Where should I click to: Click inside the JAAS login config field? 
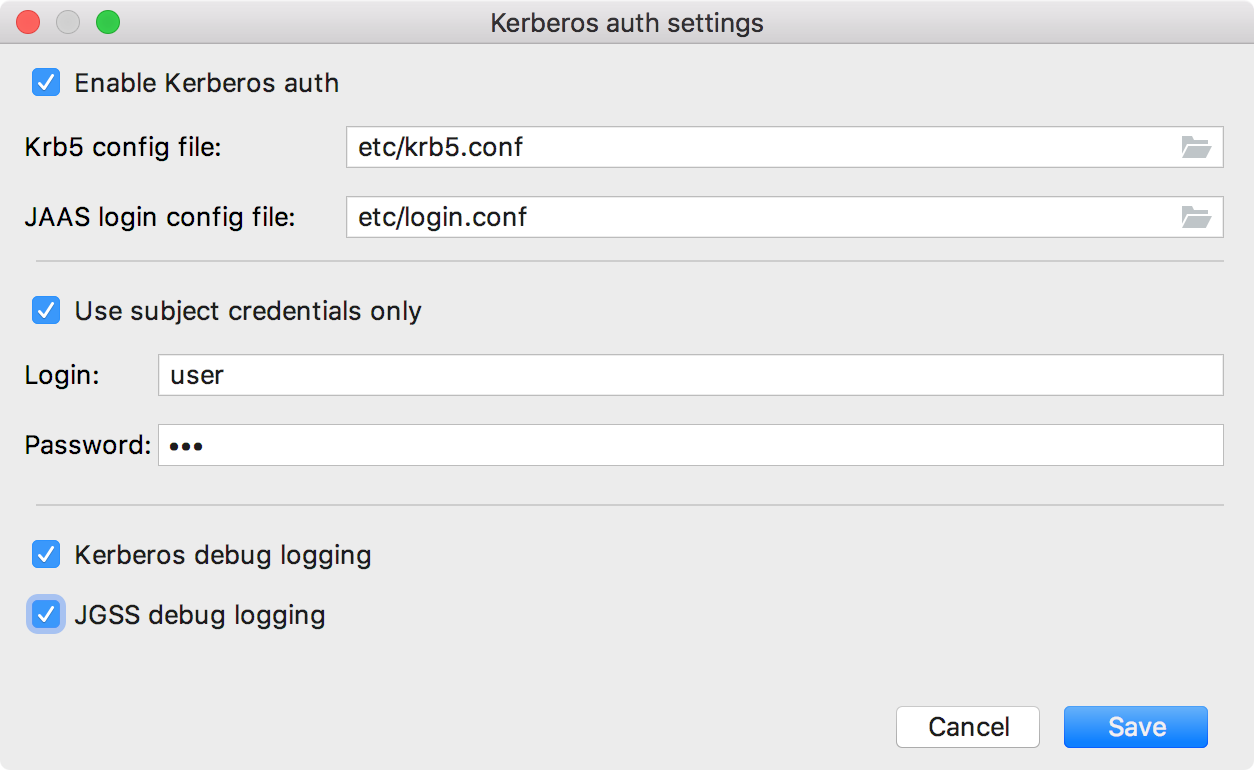coord(700,217)
